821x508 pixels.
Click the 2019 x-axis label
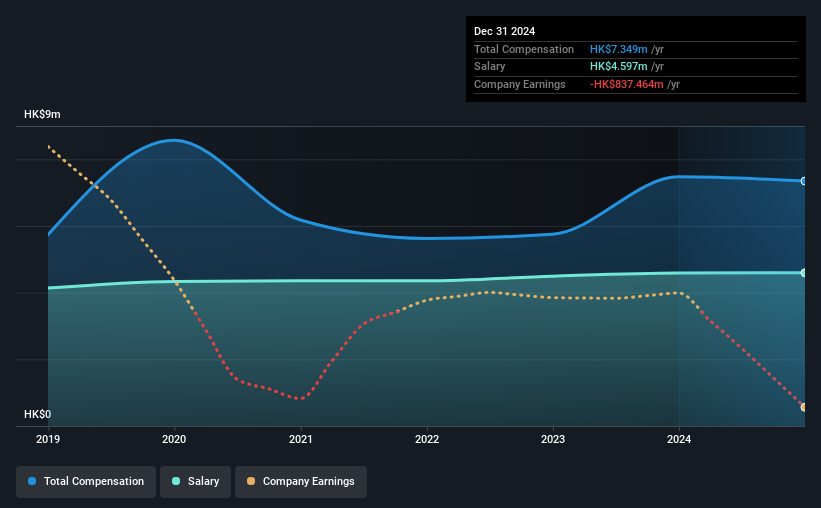[48, 439]
